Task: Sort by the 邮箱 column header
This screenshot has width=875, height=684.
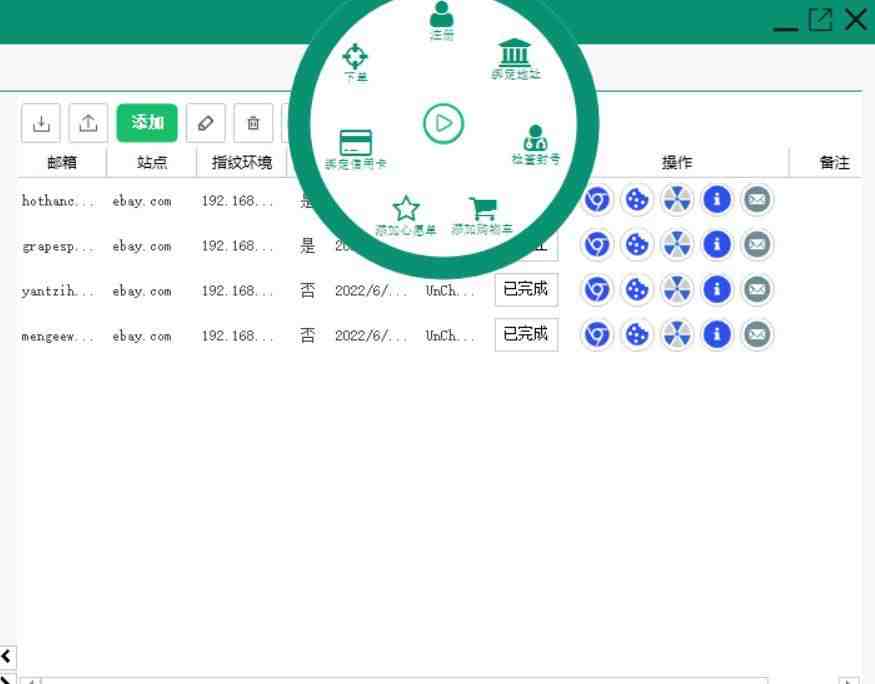Action: pos(61,163)
